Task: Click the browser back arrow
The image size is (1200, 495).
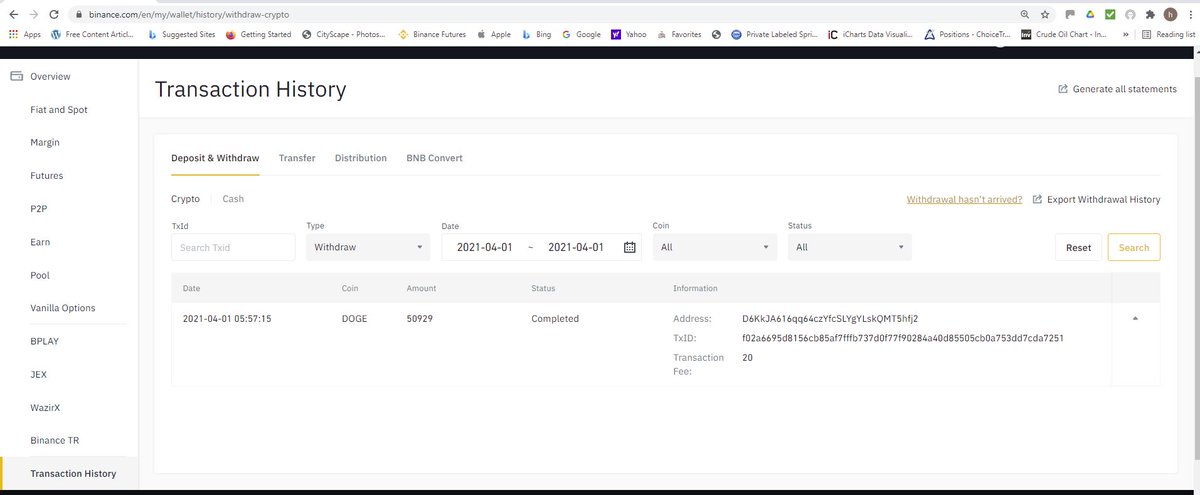Action: coord(13,15)
